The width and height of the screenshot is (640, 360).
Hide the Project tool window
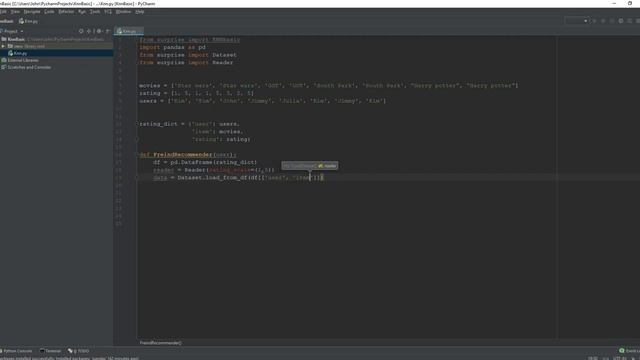(x=108, y=31)
